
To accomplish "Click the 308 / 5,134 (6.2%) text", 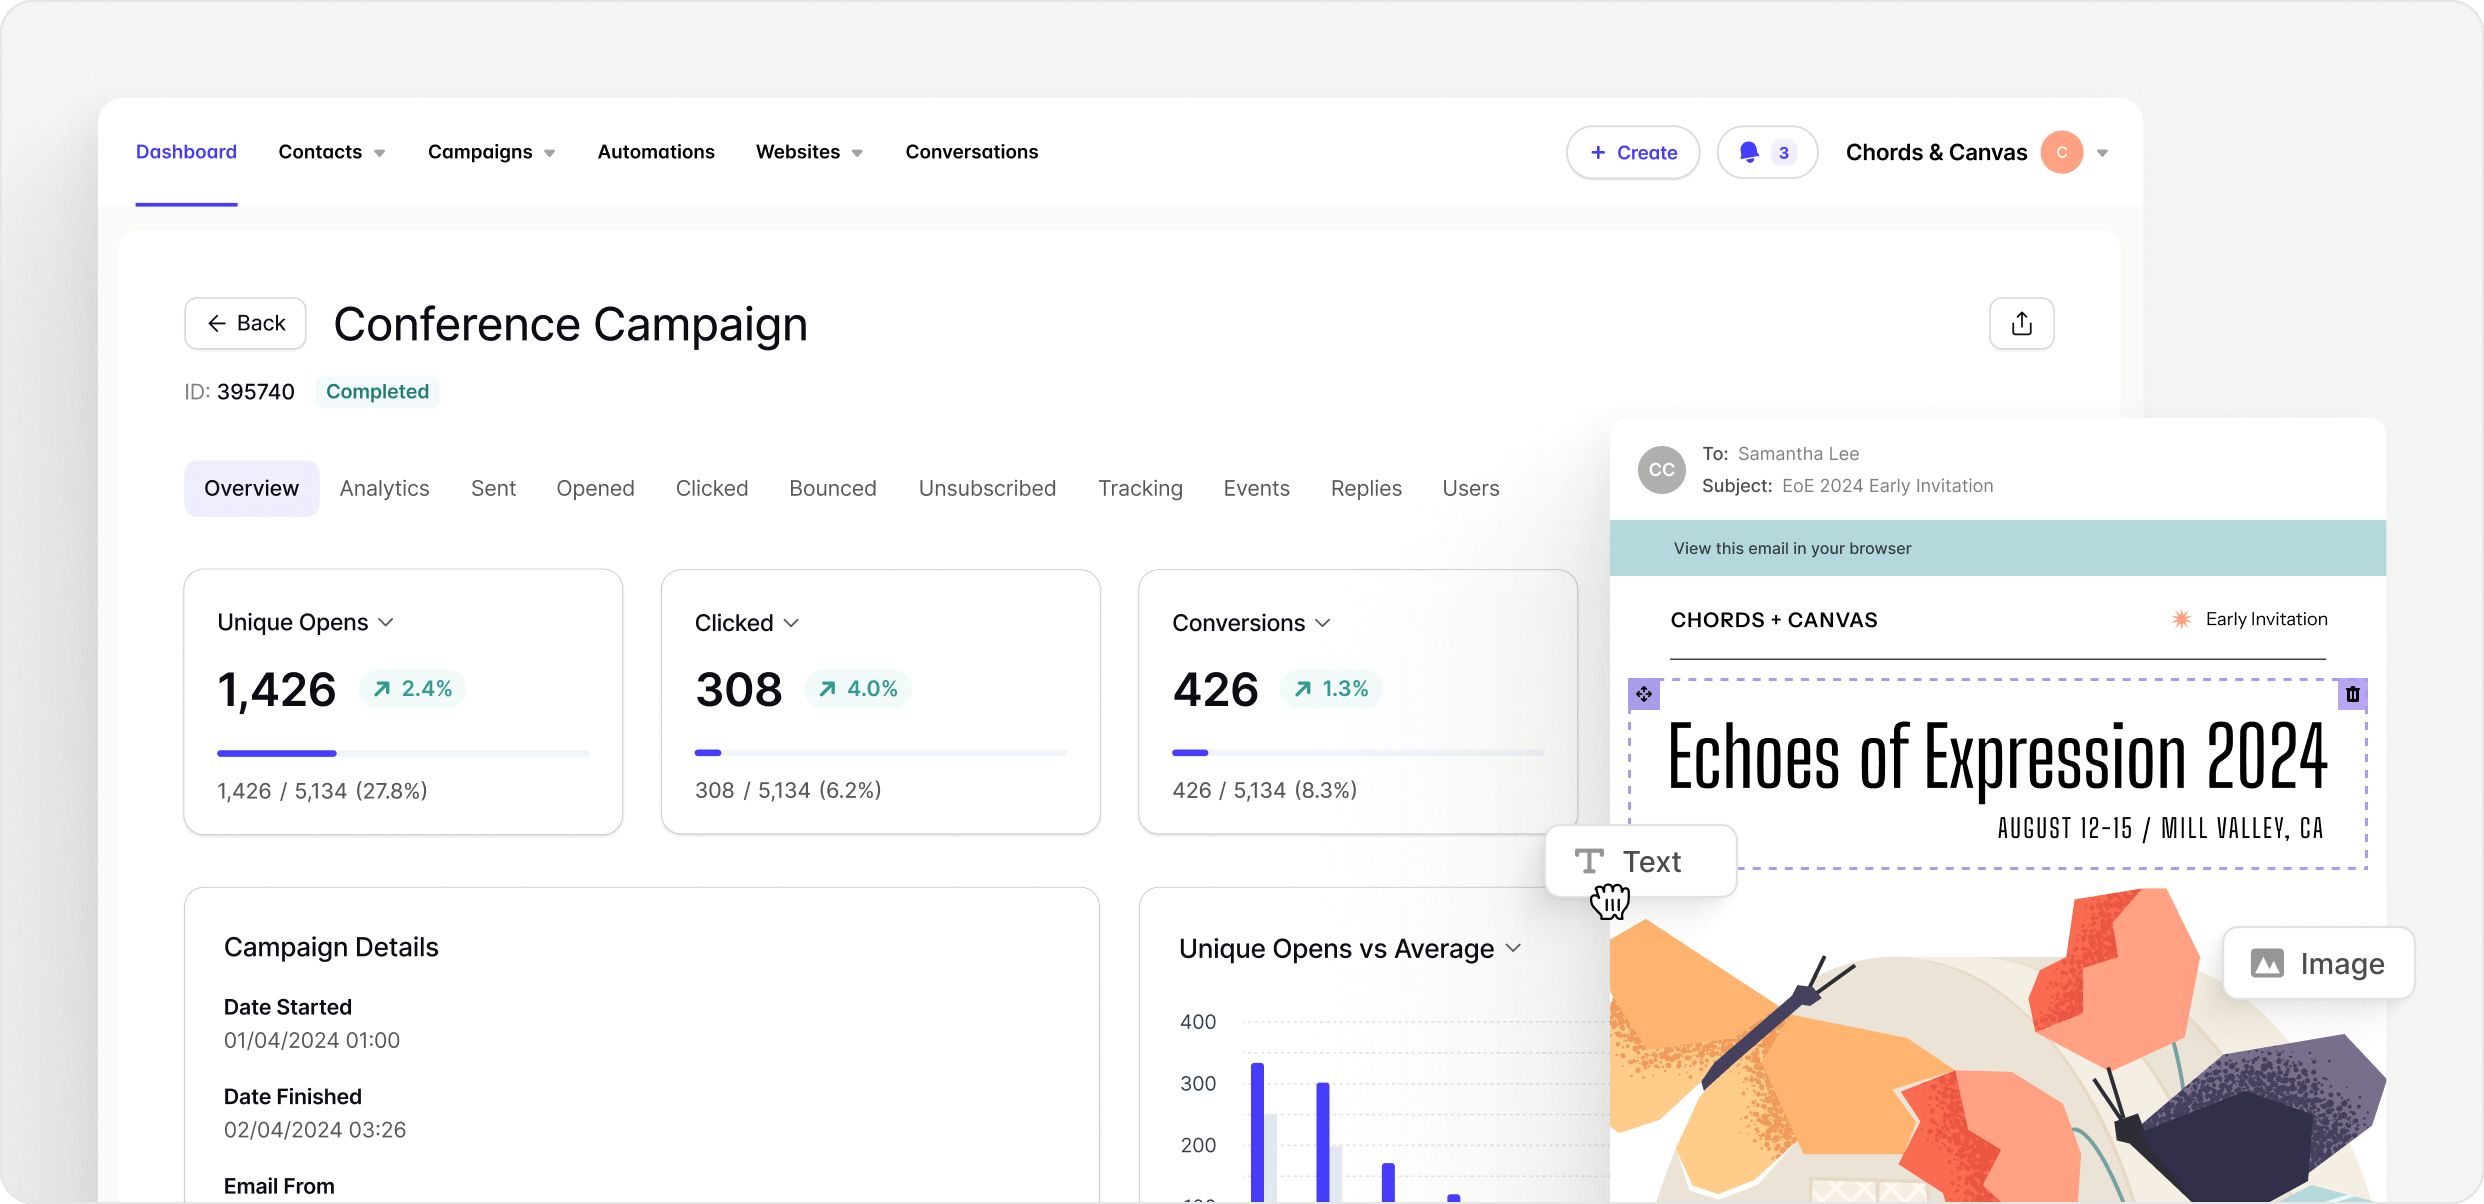I will 788,790.
